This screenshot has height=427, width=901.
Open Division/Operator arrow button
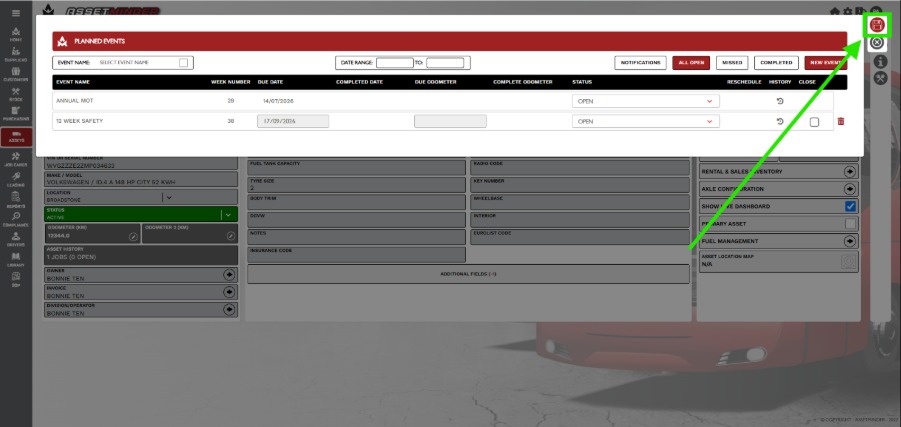pos(229,310)
